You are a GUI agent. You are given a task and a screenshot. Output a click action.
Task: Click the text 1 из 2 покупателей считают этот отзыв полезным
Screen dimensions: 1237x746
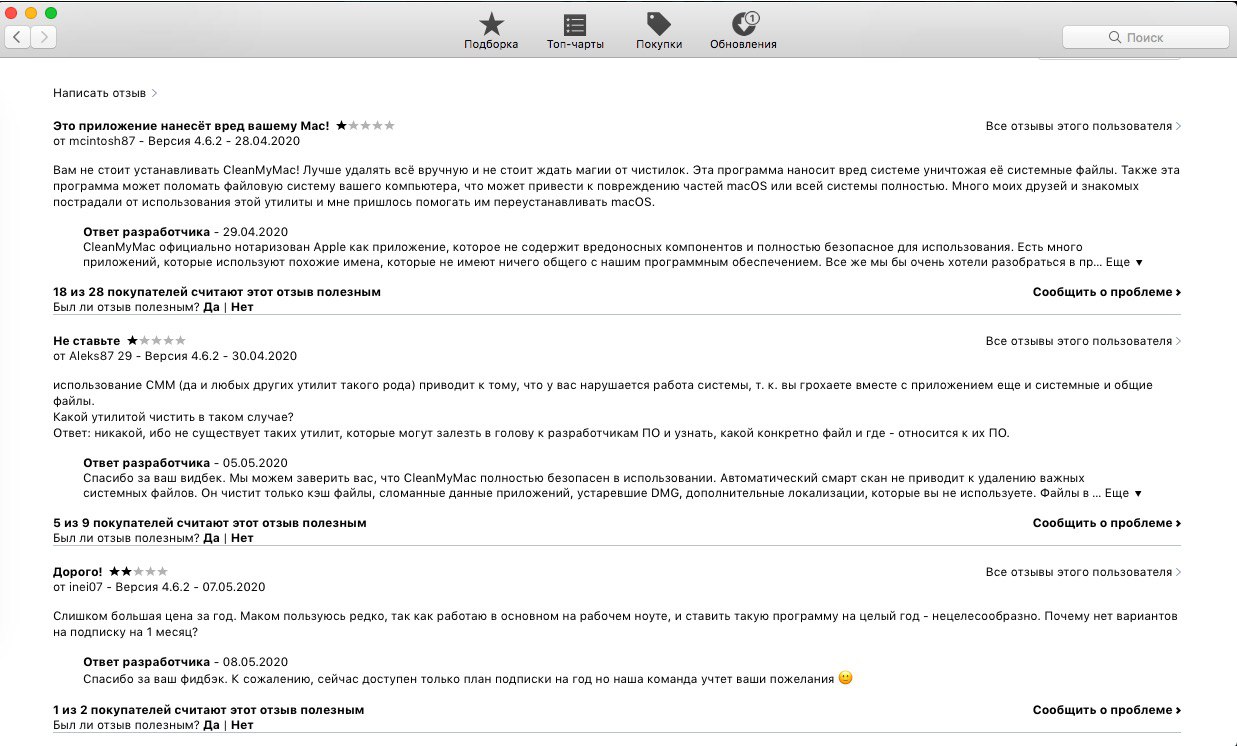tap(208, 710)
